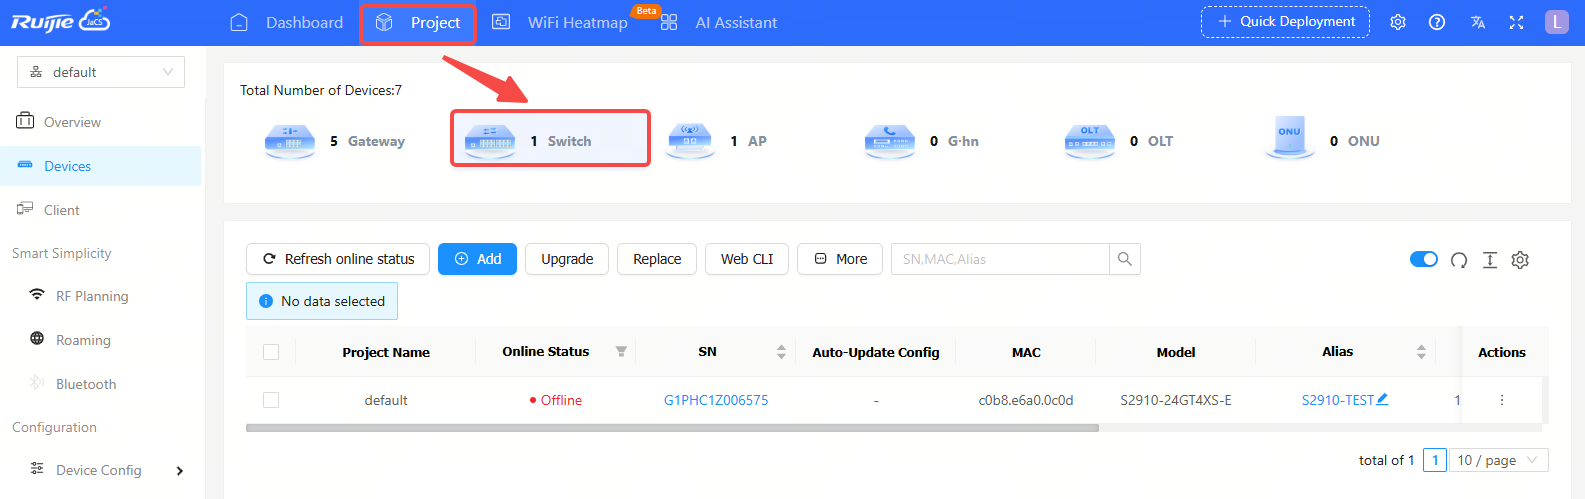Click the refresh circle icon above table
Image resolution: width=1585 pixels, height=499 pixels.
point(1459,260)
